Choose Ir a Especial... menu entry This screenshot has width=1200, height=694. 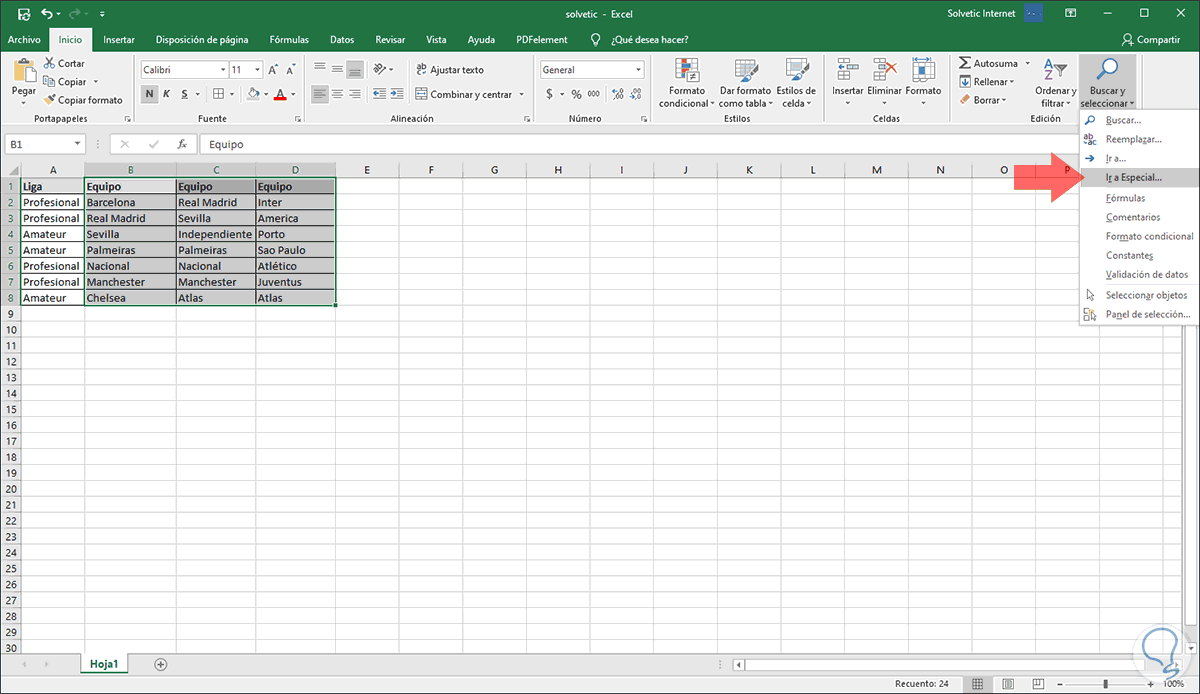coord(1138,177)
